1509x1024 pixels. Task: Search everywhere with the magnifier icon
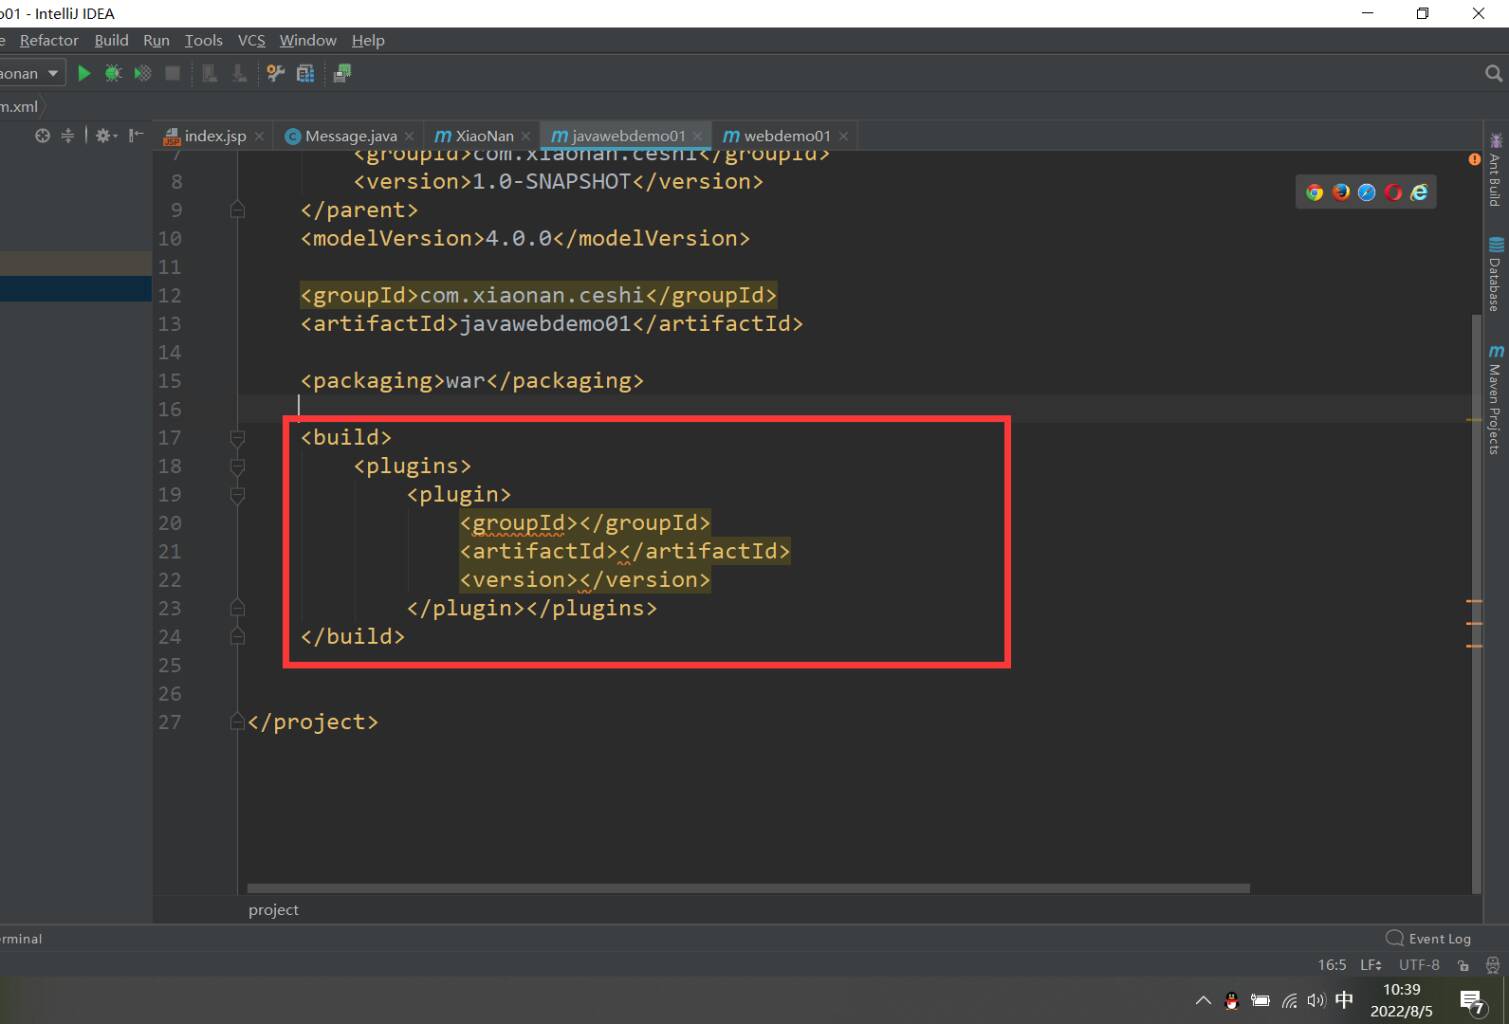[x=1493, y=73]
